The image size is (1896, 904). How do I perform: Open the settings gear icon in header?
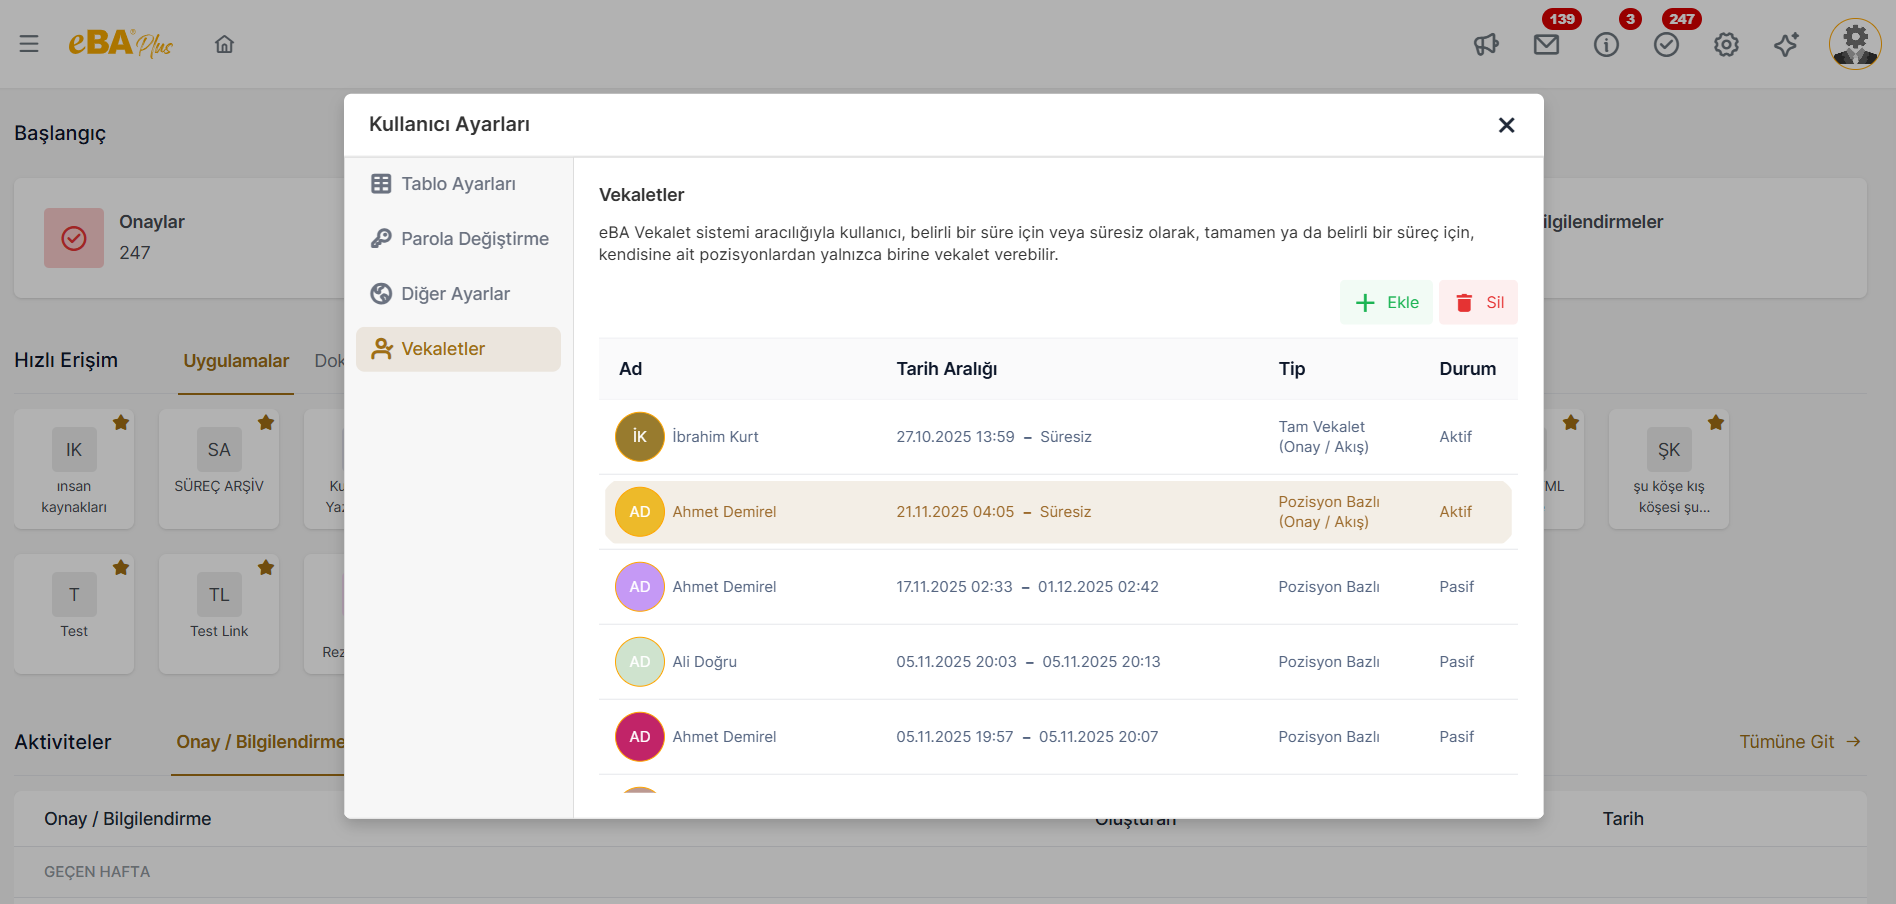tap(1726, 44)
